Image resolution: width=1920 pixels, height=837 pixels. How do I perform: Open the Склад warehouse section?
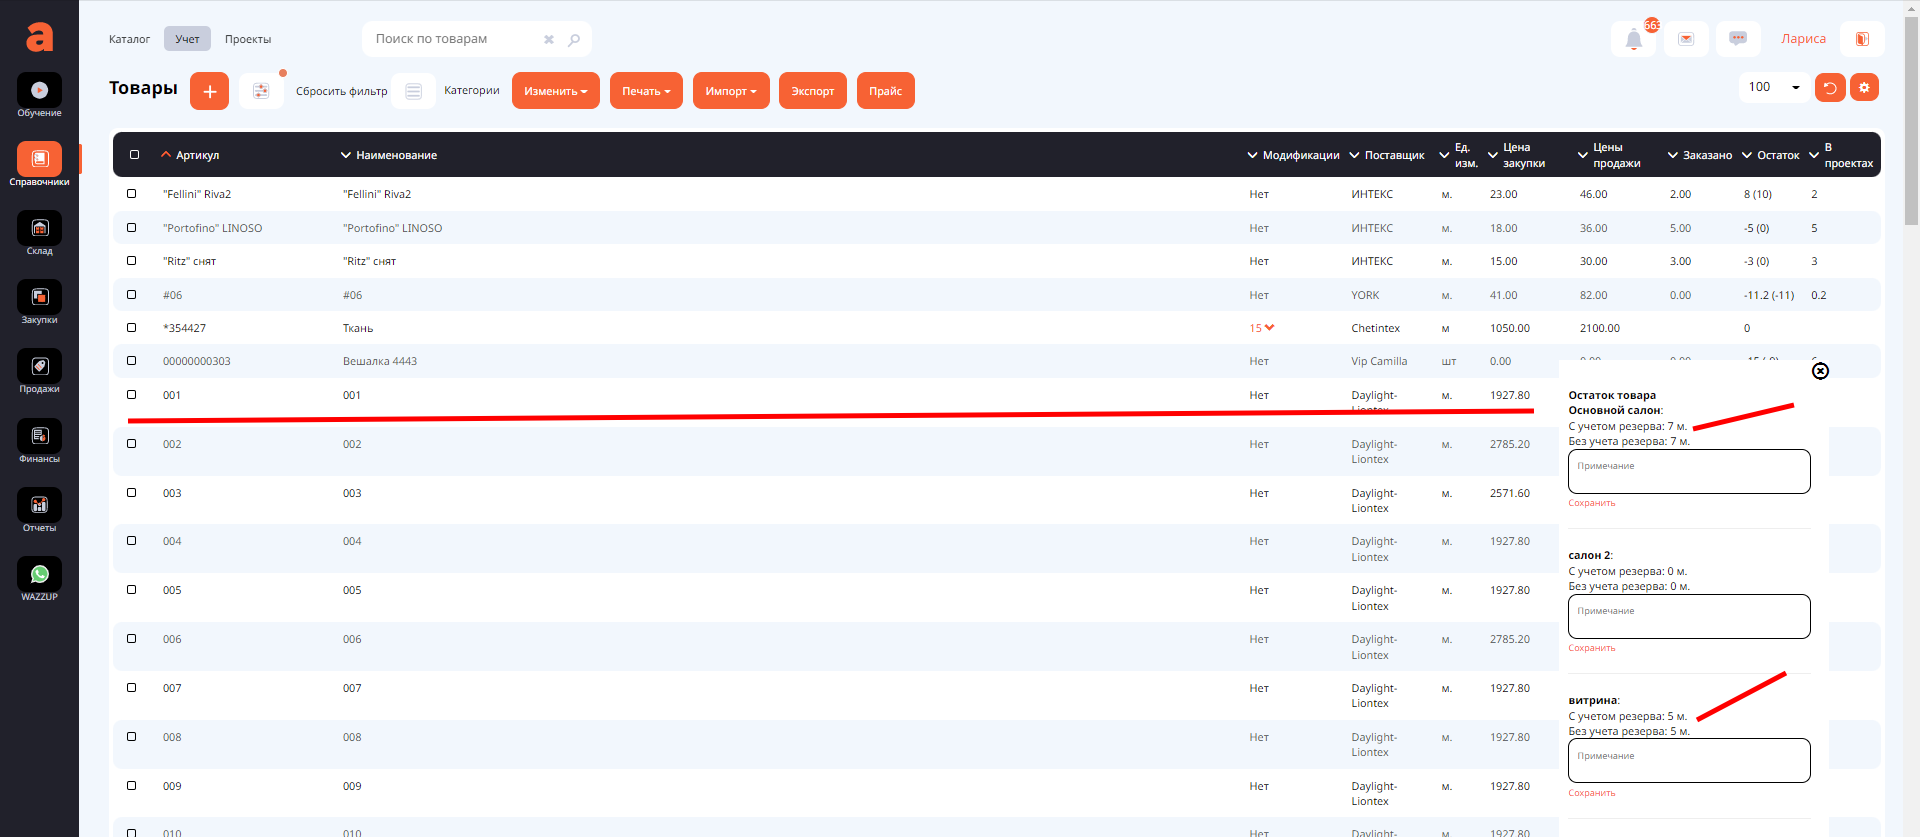click(39, 229)
